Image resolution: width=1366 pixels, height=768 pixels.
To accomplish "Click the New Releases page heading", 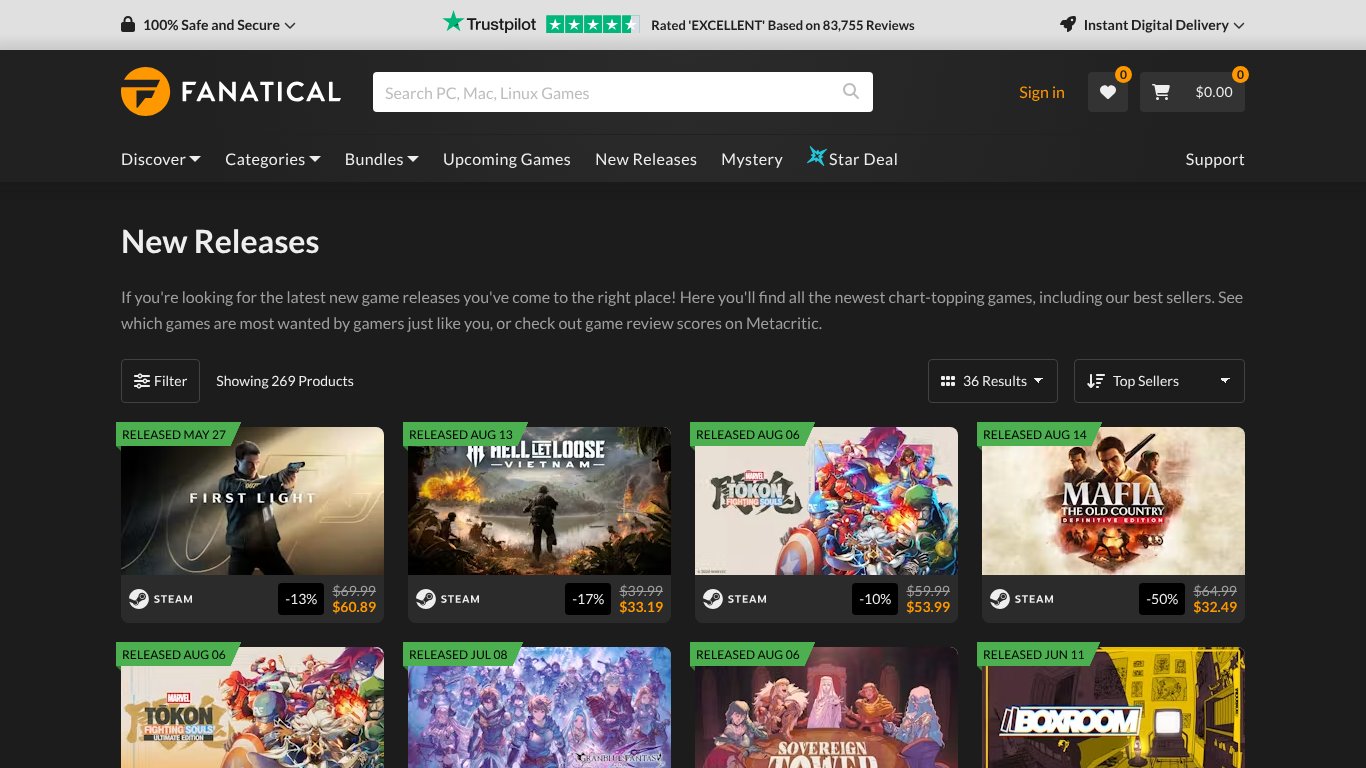I will pyautogui.click(x=220, y=242).
